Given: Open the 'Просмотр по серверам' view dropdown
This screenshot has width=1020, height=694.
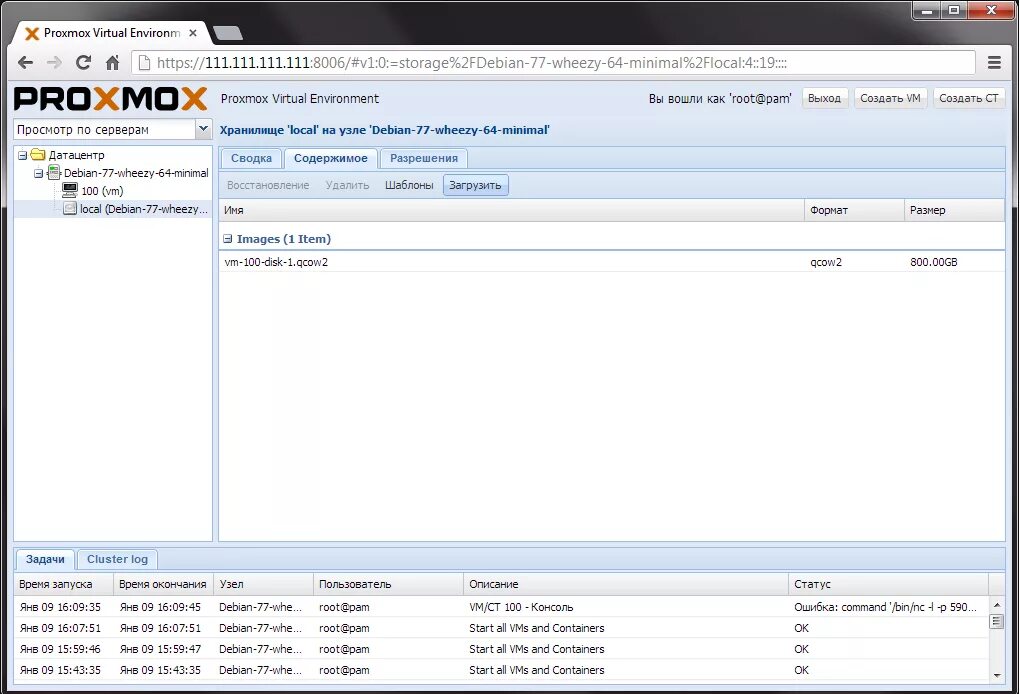Looking at the screenshot, I should click(x=203, y=129).
